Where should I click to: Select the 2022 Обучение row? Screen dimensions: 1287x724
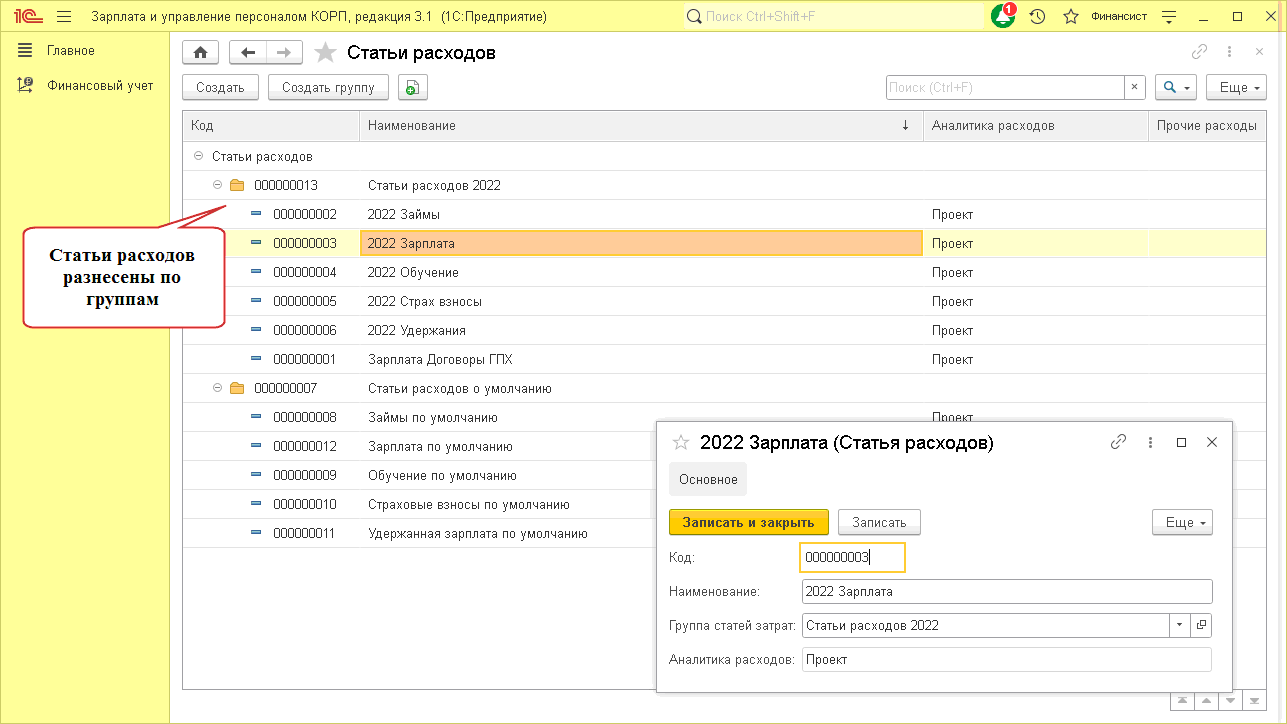[x=413, y=272]
